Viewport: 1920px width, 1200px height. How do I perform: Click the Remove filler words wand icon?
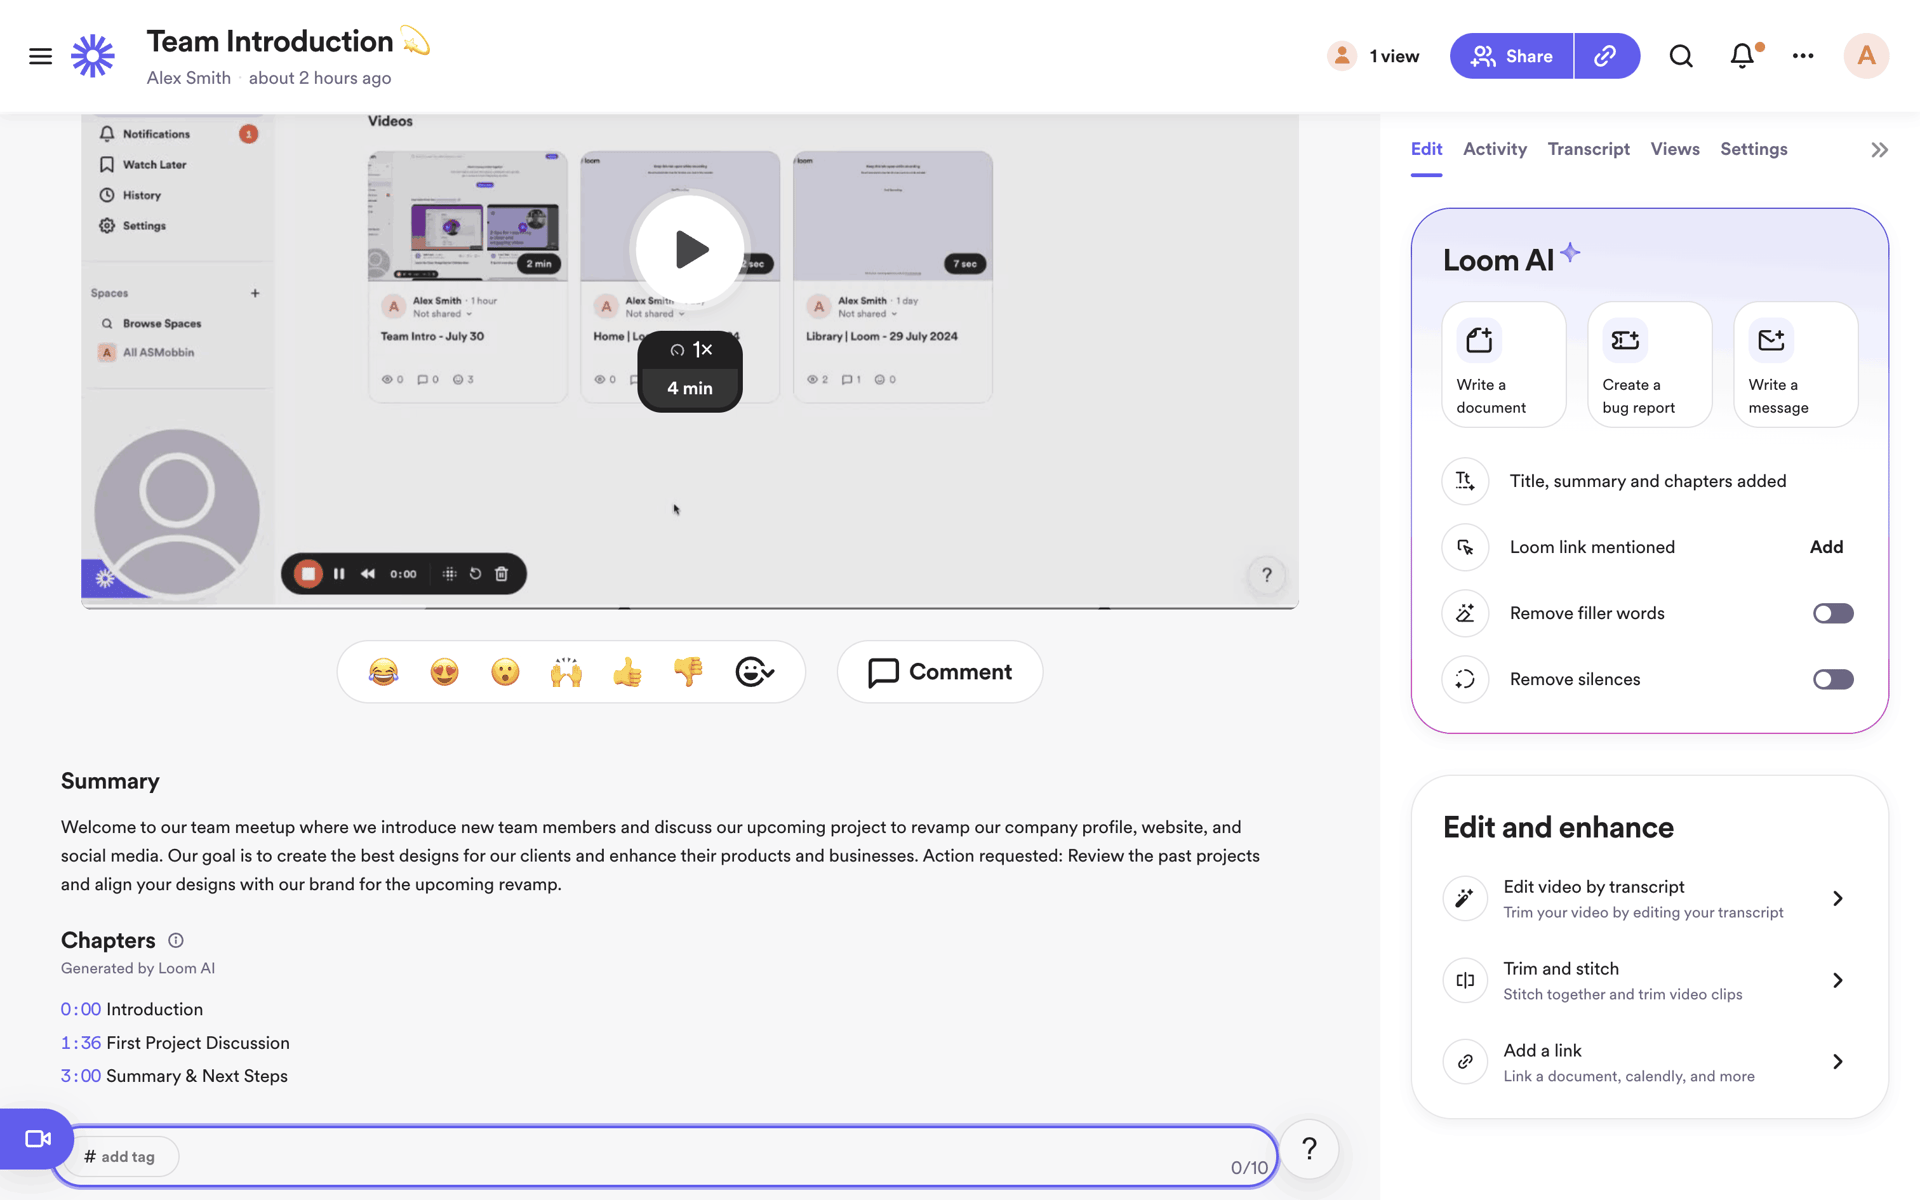coord(1465,613)
